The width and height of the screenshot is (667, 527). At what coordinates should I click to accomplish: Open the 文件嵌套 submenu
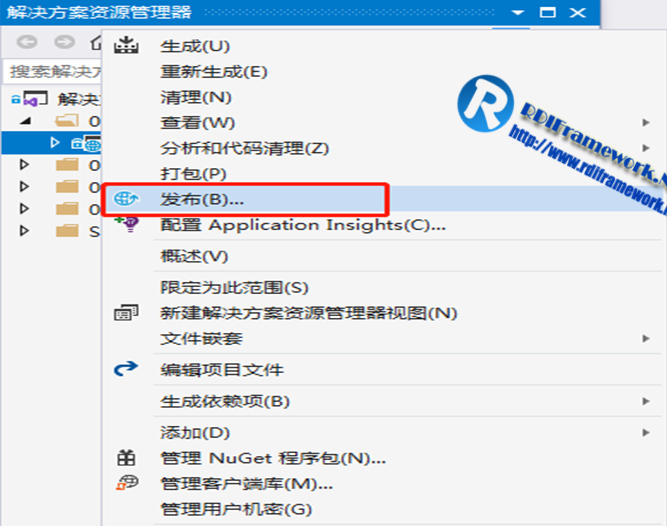202,339
